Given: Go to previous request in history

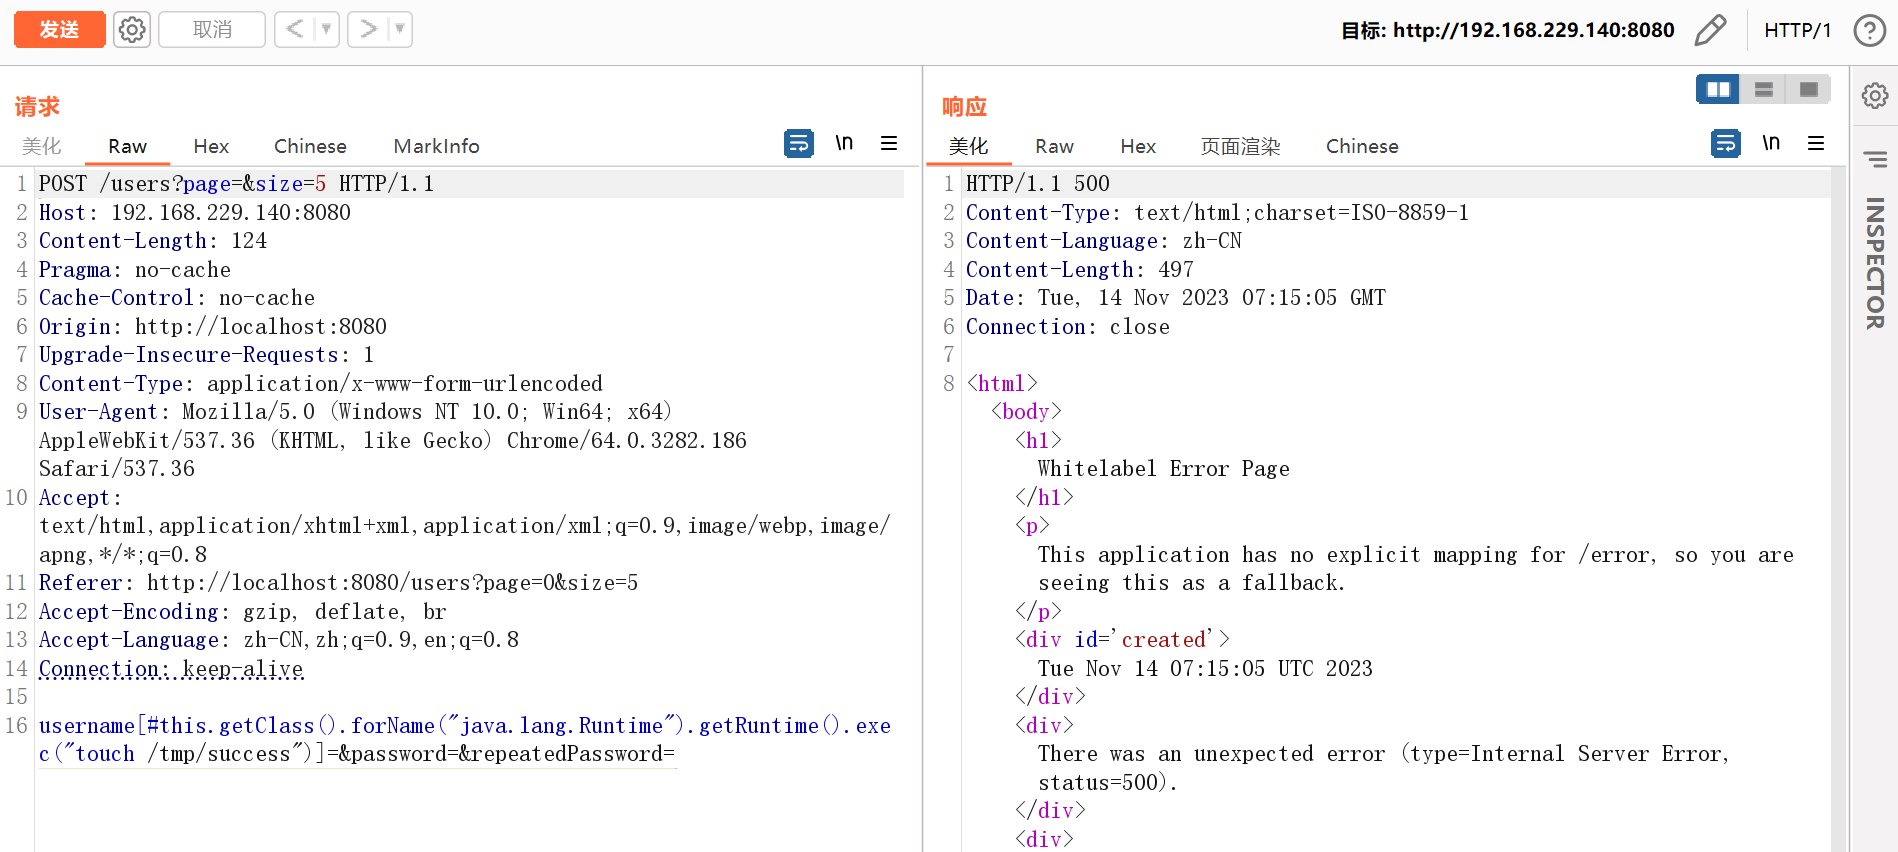Looking at the screenshot, I should (x=294, y=29).
